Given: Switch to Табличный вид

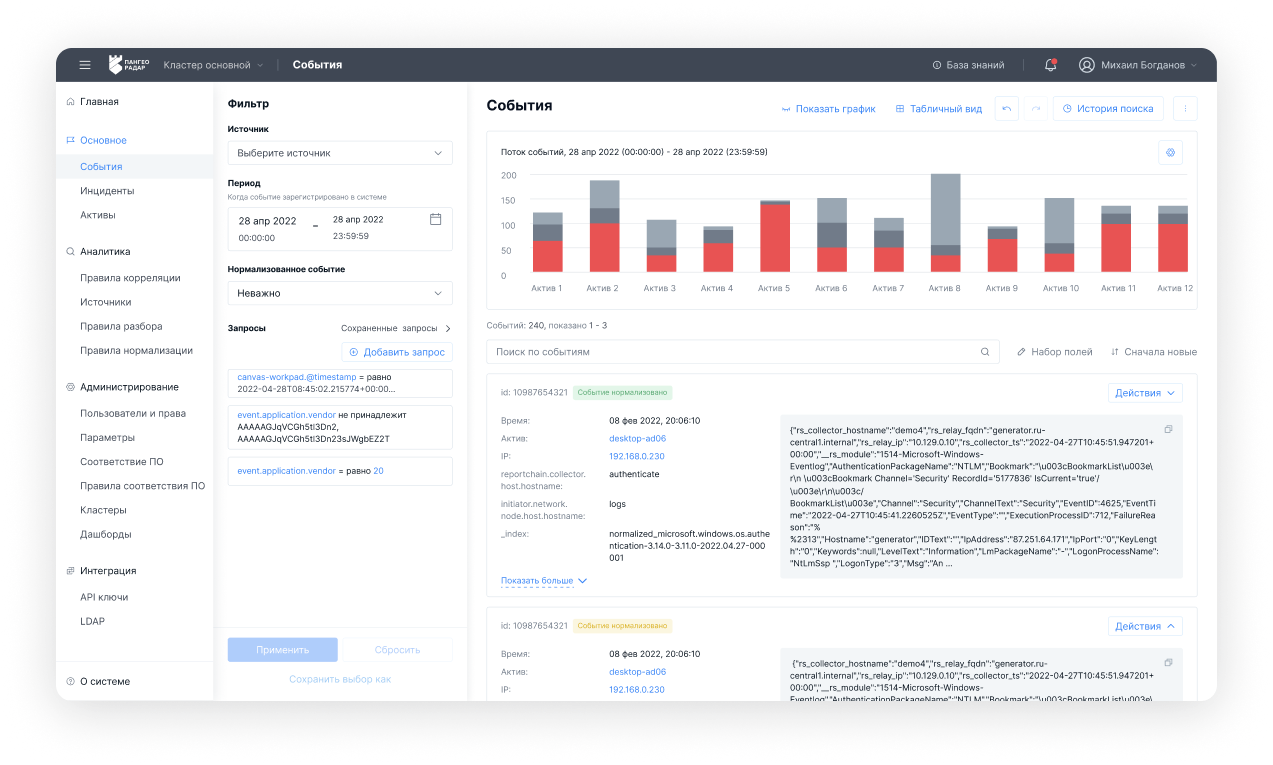Looking at the screenshot, I should [x=938, y=109].
